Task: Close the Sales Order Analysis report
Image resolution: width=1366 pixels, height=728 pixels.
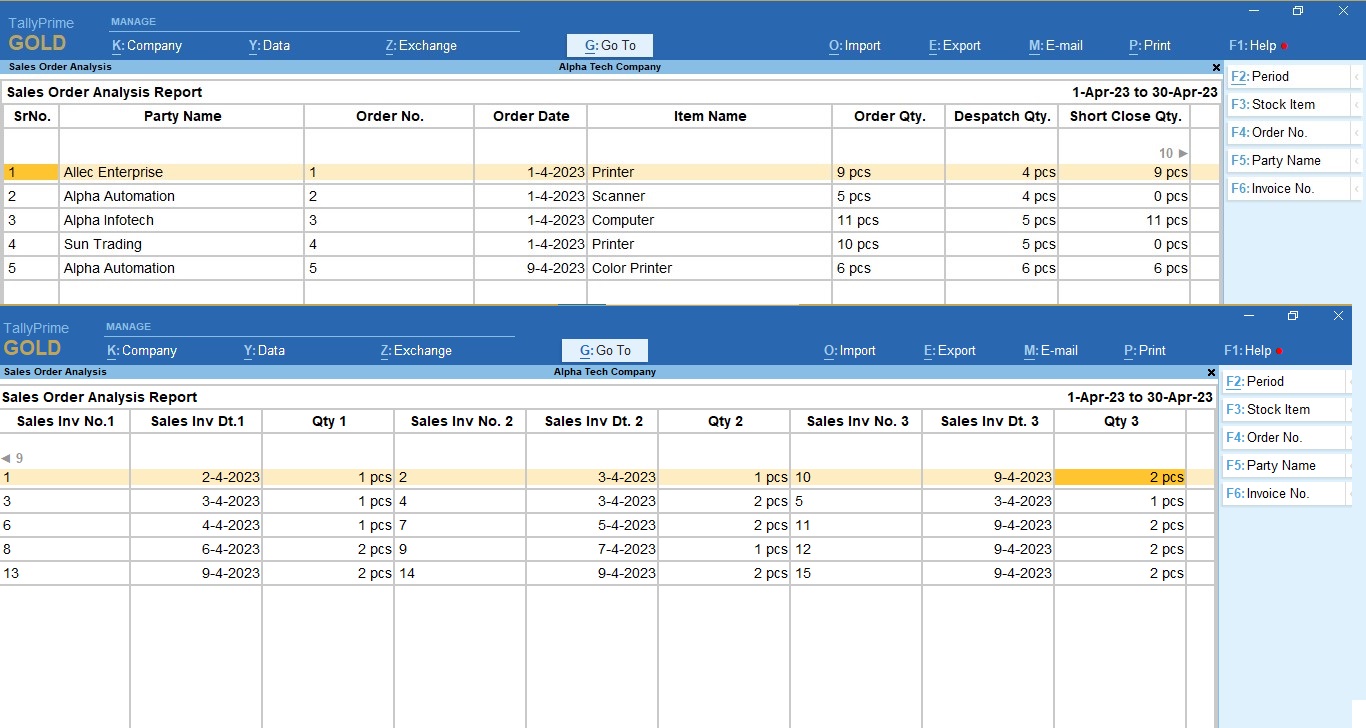Action: [1216, 67]
